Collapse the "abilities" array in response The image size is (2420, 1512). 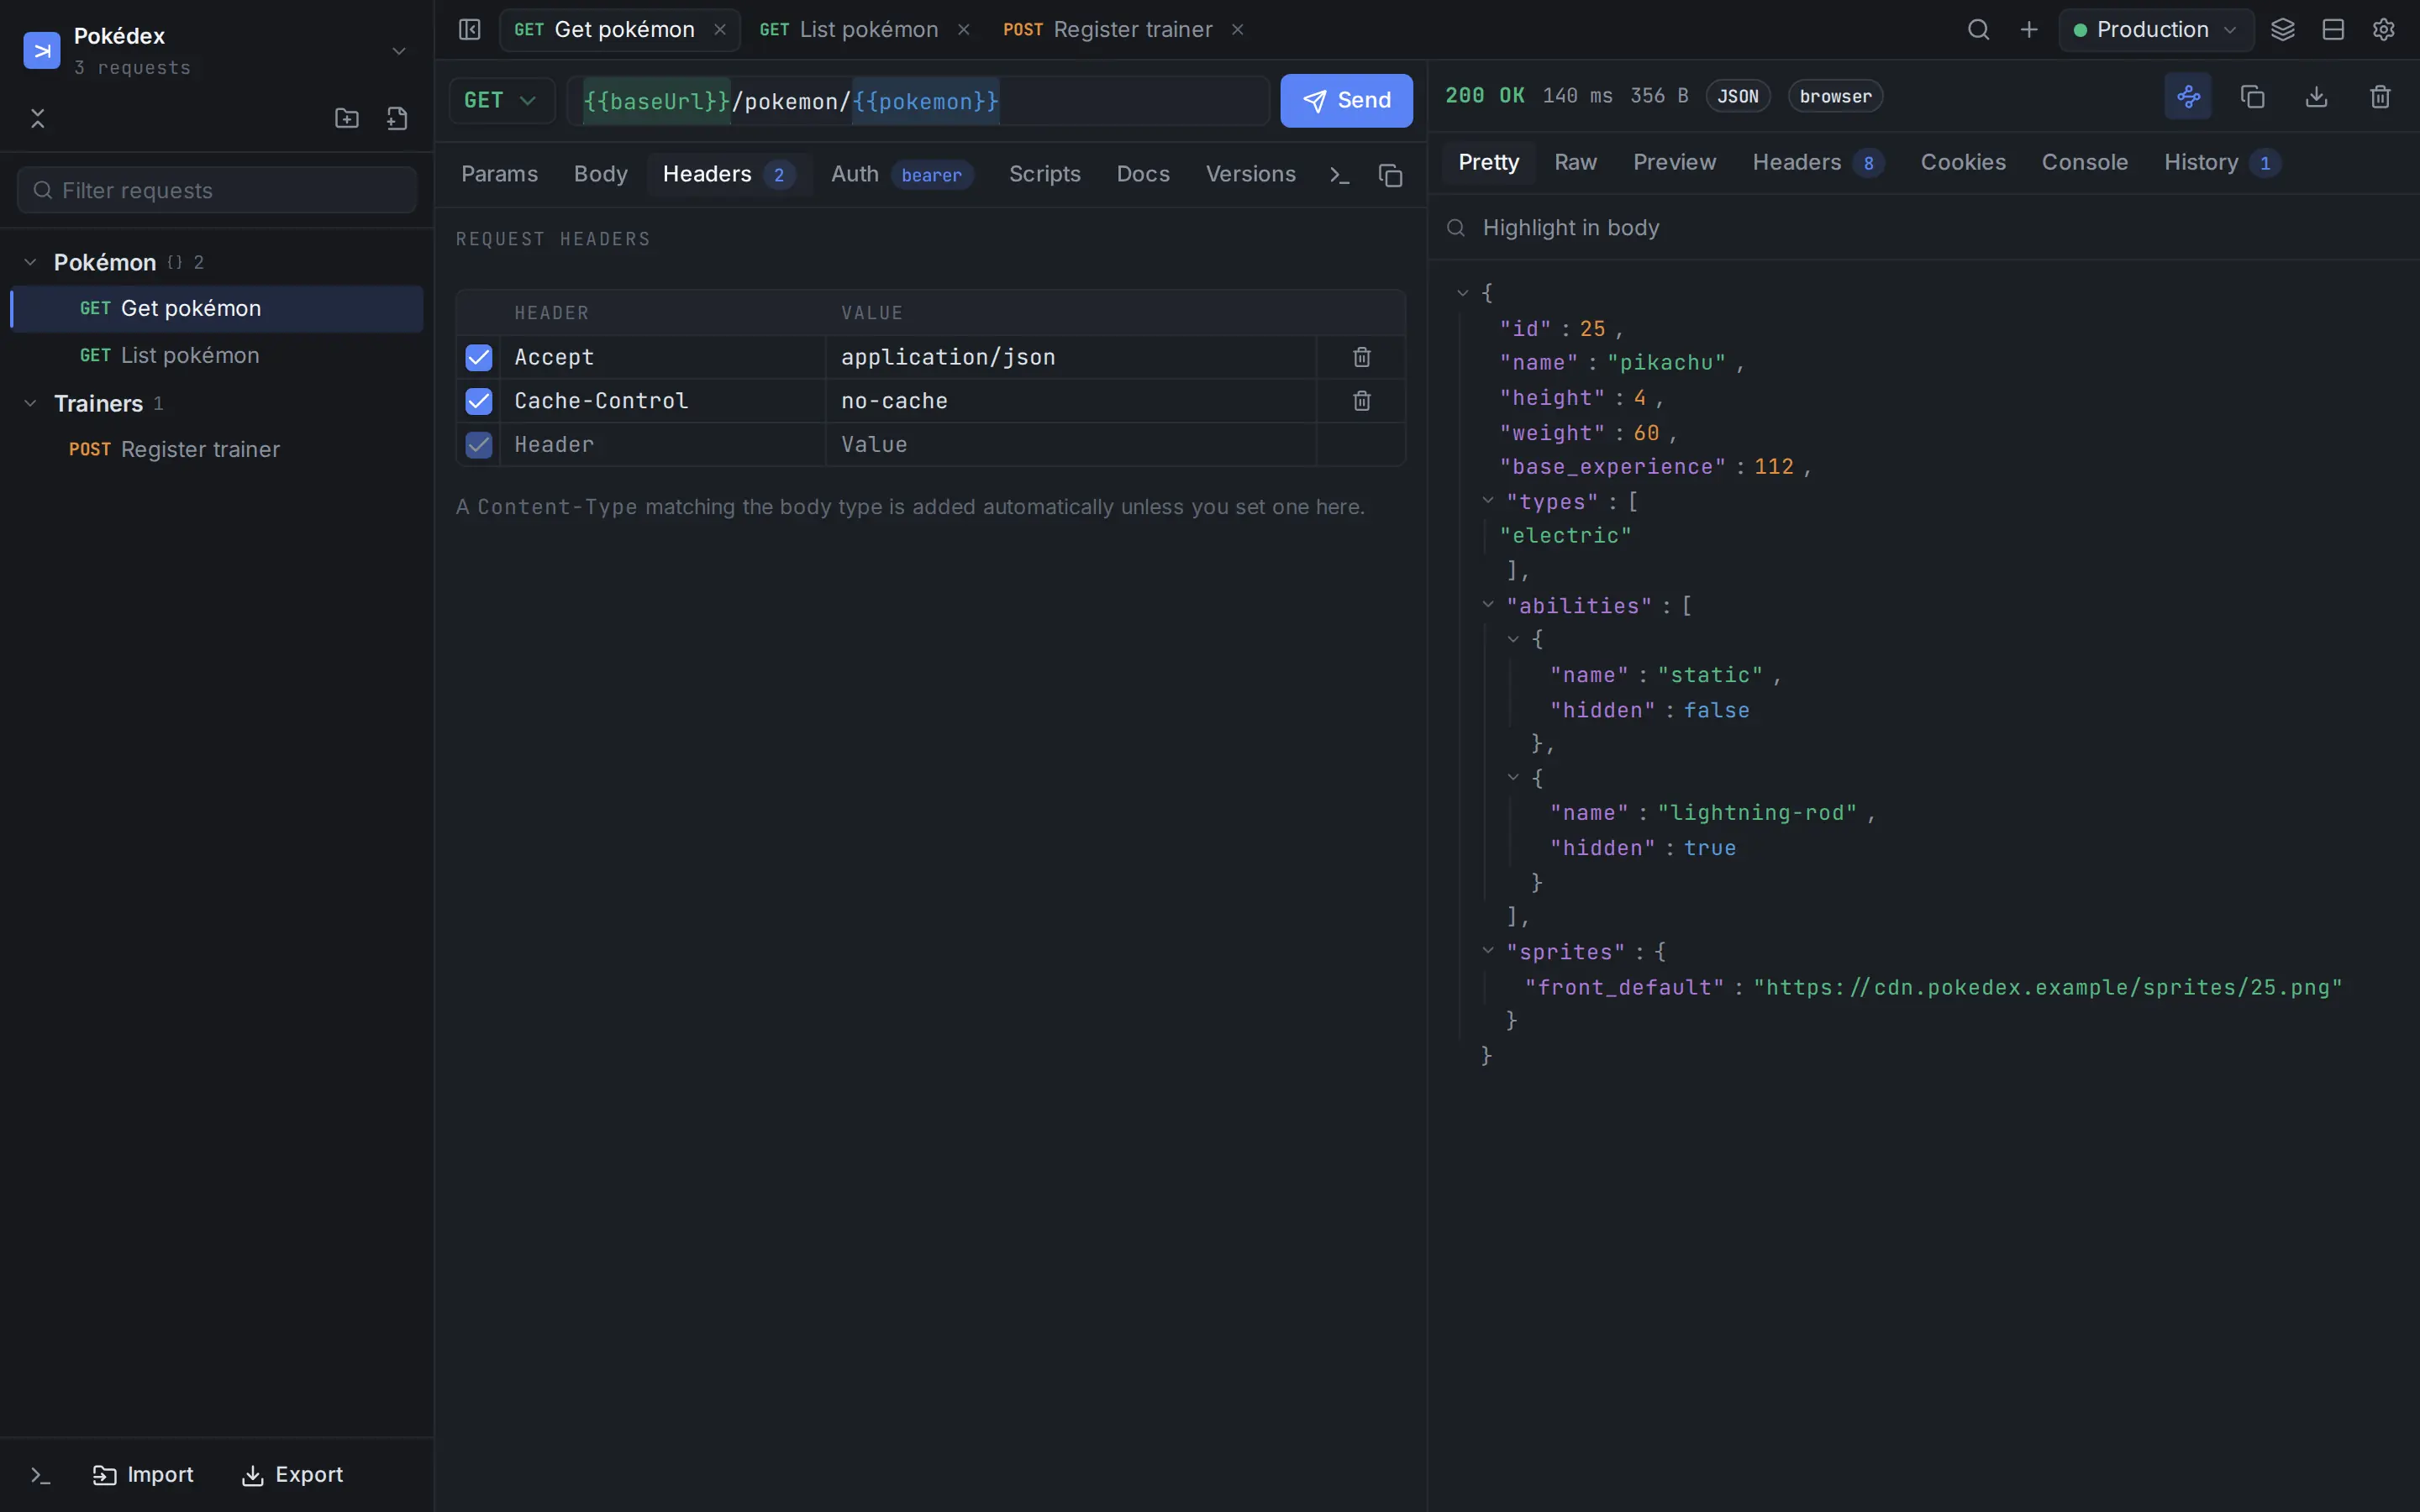(1488, 604)
